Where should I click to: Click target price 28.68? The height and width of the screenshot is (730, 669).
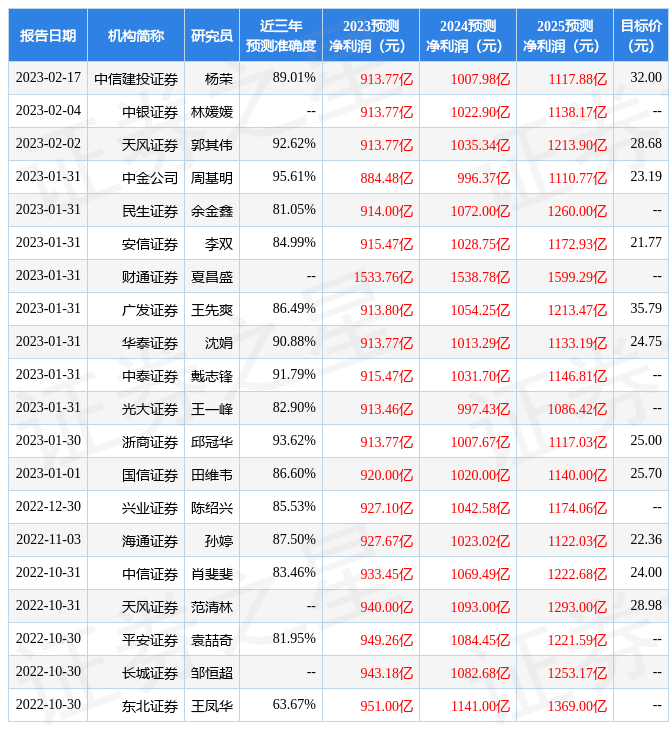point(646,144)
